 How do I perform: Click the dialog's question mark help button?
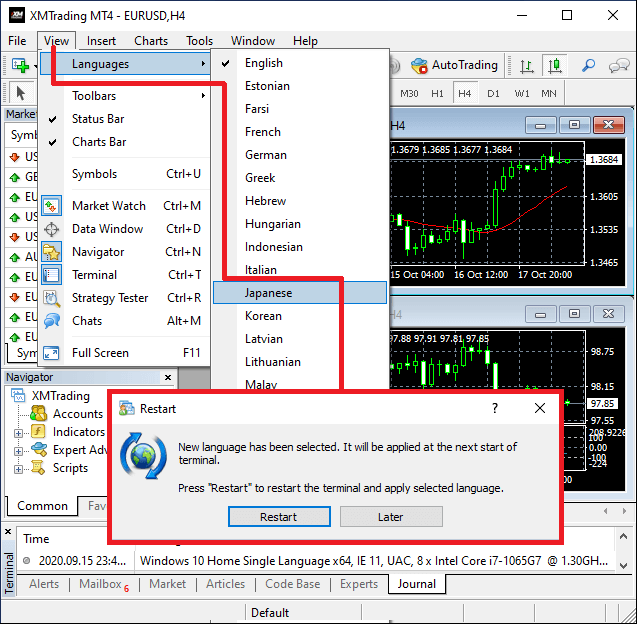[494, 408]
